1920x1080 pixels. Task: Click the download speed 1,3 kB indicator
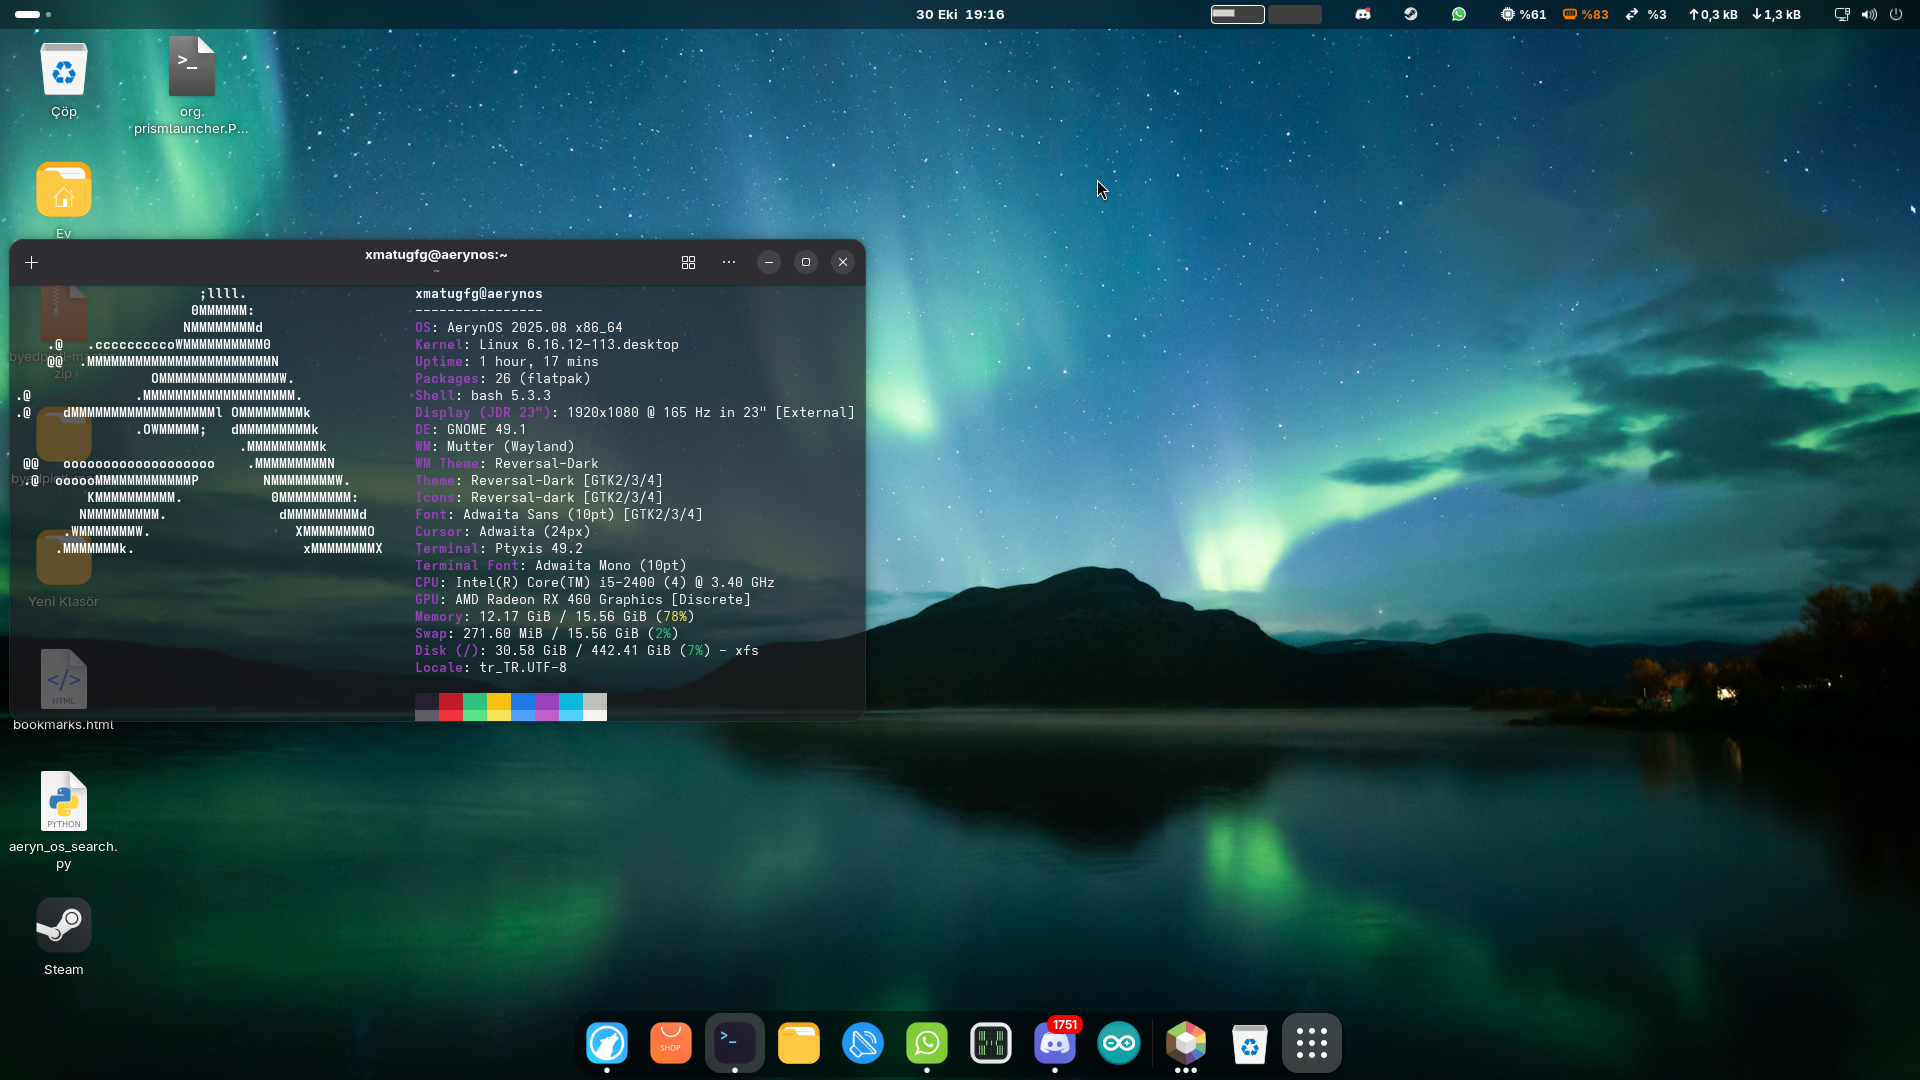click(x=1776, y=14)
